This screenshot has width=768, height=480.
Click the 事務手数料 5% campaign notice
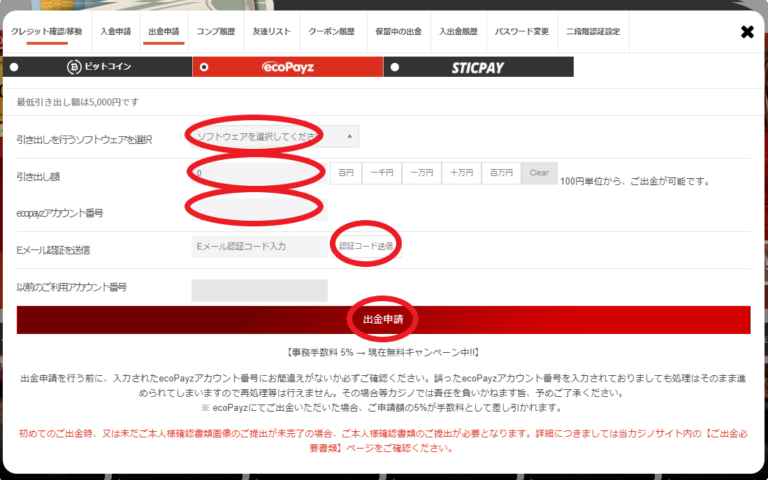[x=384, y=352]
